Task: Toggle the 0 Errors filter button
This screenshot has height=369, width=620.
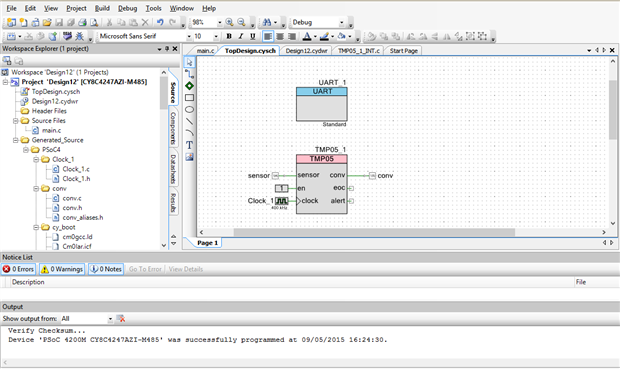Action: [x=19, y=269]
